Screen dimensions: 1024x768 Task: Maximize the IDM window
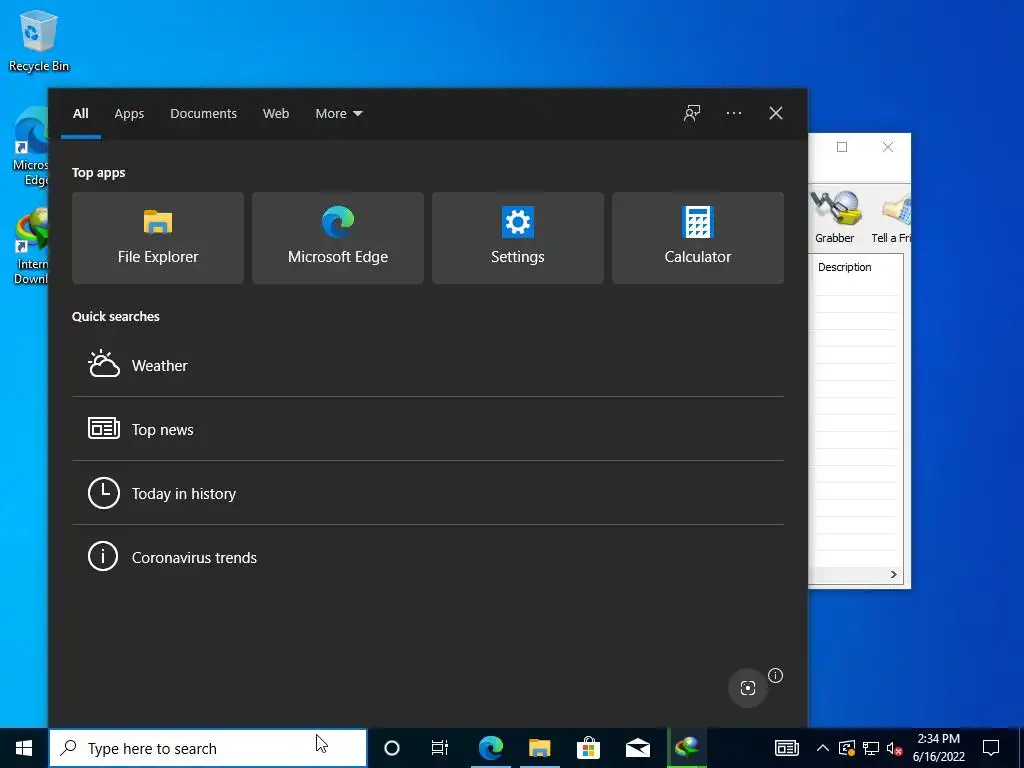click(x=842, y=147)
